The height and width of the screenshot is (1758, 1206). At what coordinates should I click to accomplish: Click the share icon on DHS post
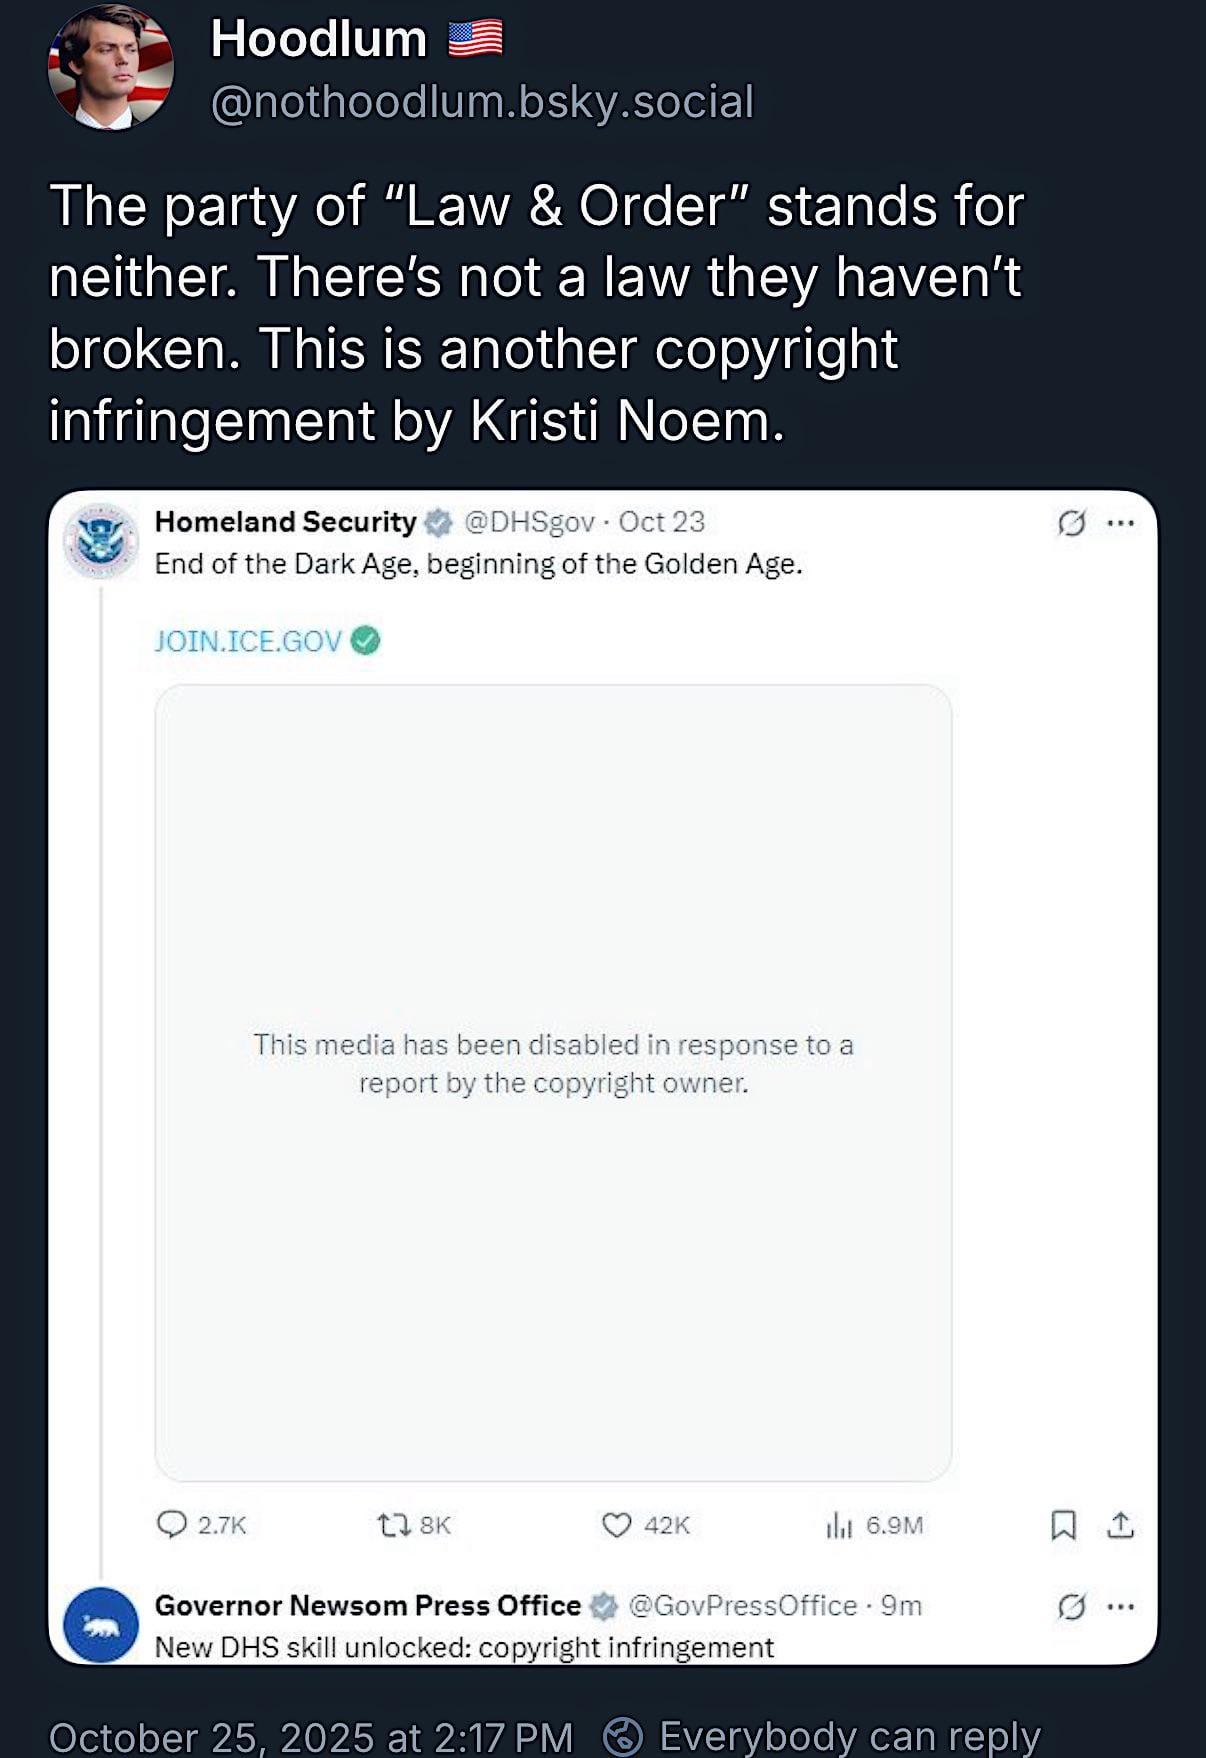(1121, 1525)
